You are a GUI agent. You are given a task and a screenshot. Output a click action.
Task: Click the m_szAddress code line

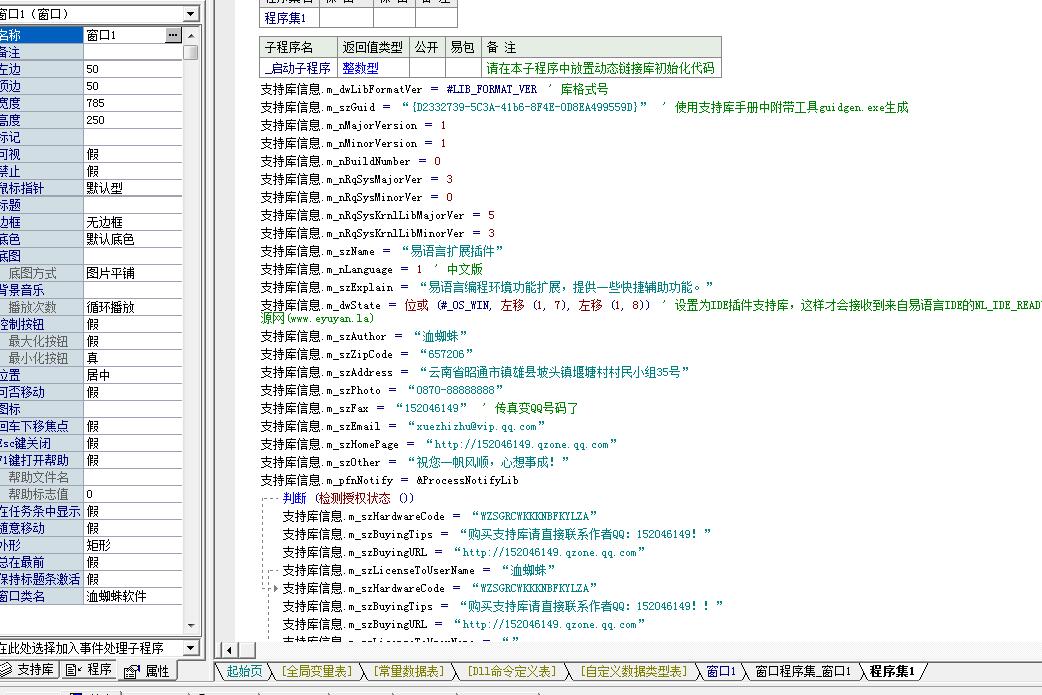pyautogui.click(x=474, y=372)
